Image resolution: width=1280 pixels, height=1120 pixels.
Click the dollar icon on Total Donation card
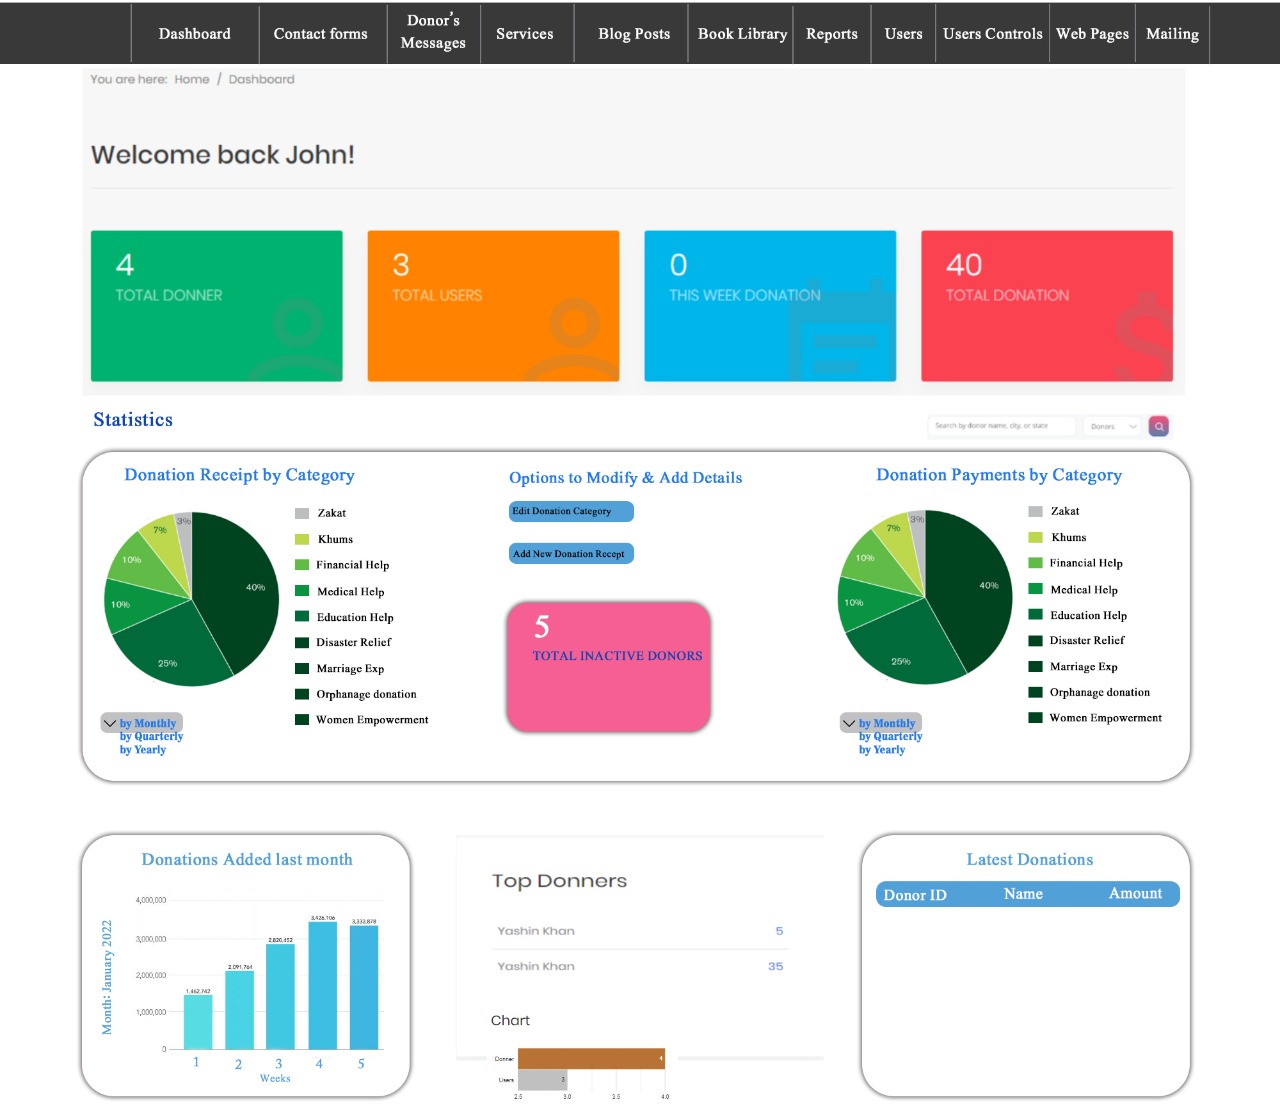pos(1145,335)
